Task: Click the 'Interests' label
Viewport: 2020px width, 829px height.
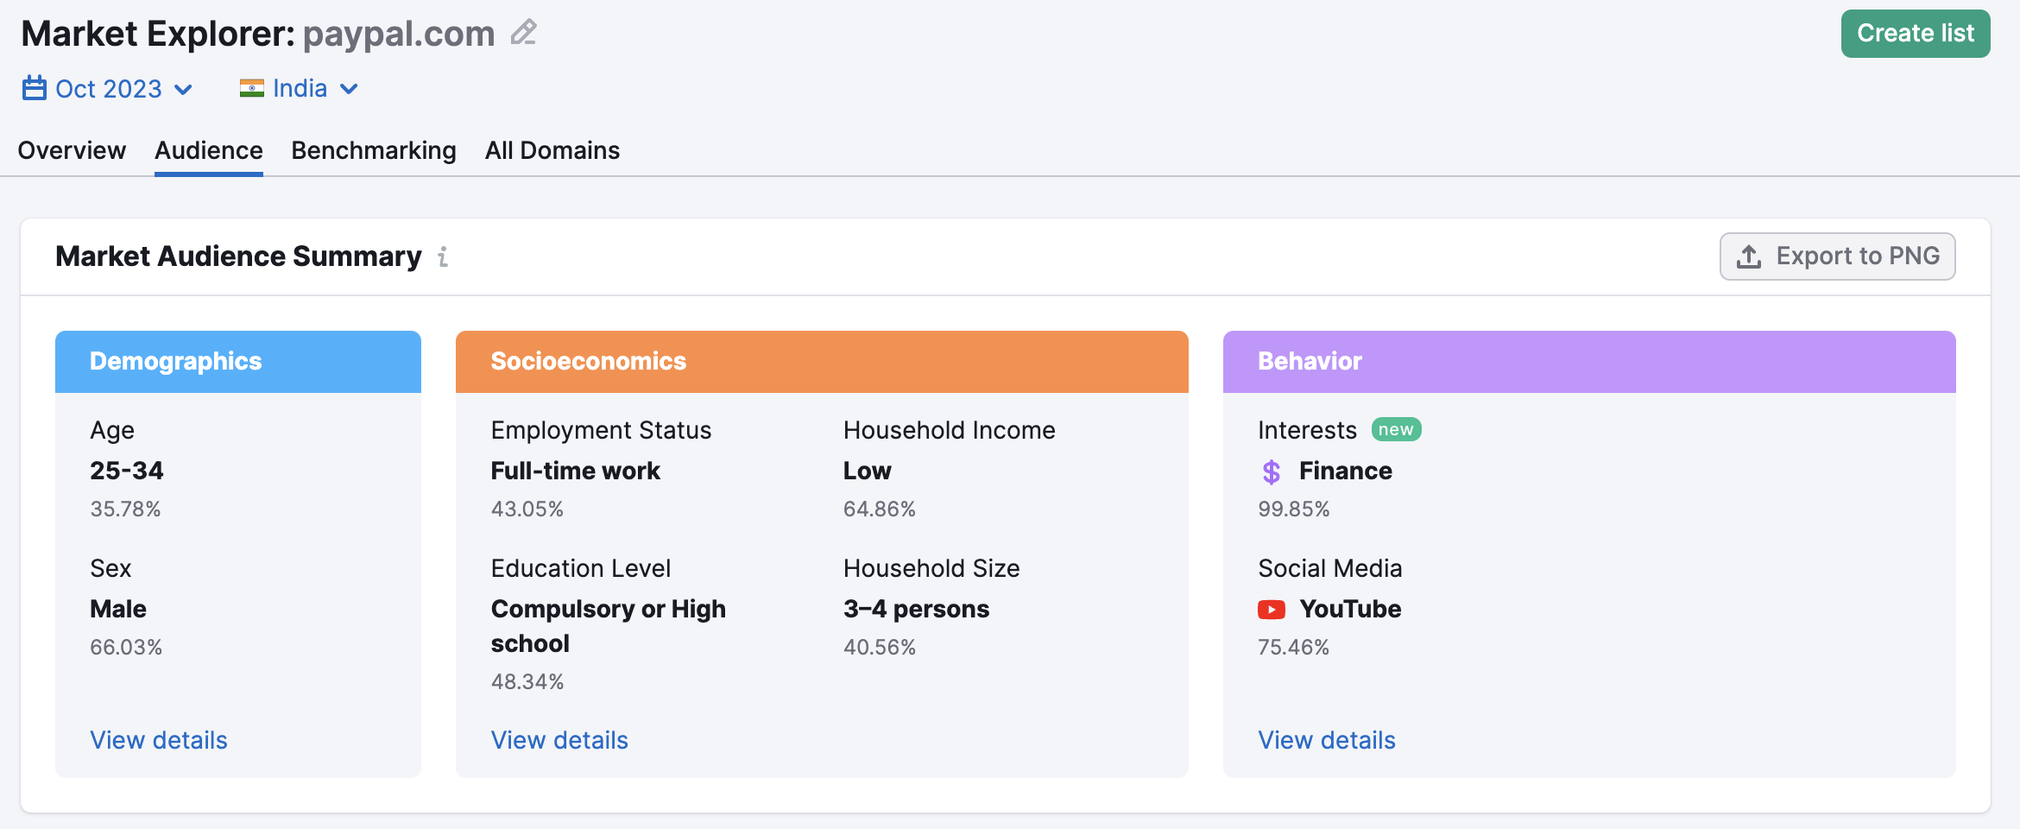Action: pyautogui.click(x=1307, y=430)
